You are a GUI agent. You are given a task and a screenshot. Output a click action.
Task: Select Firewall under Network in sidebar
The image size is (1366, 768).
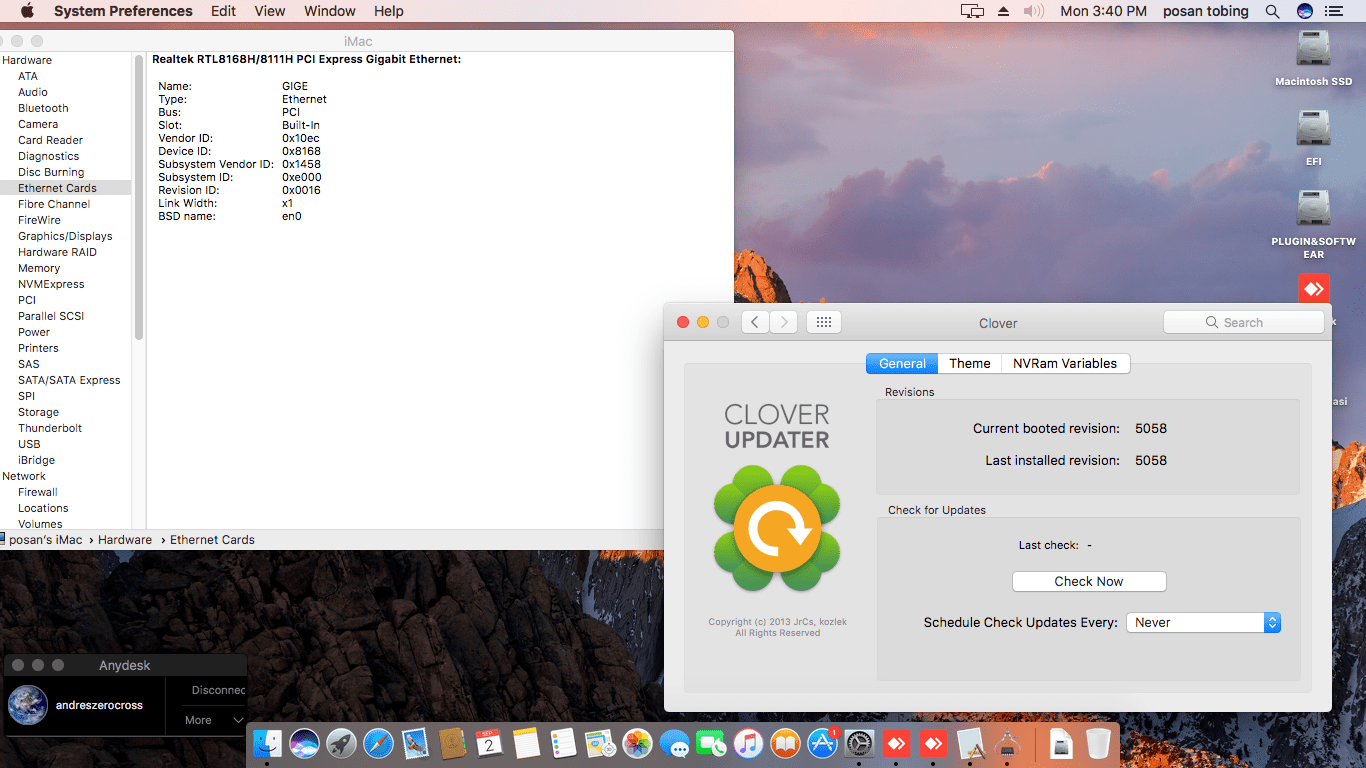tap(38, 492)
